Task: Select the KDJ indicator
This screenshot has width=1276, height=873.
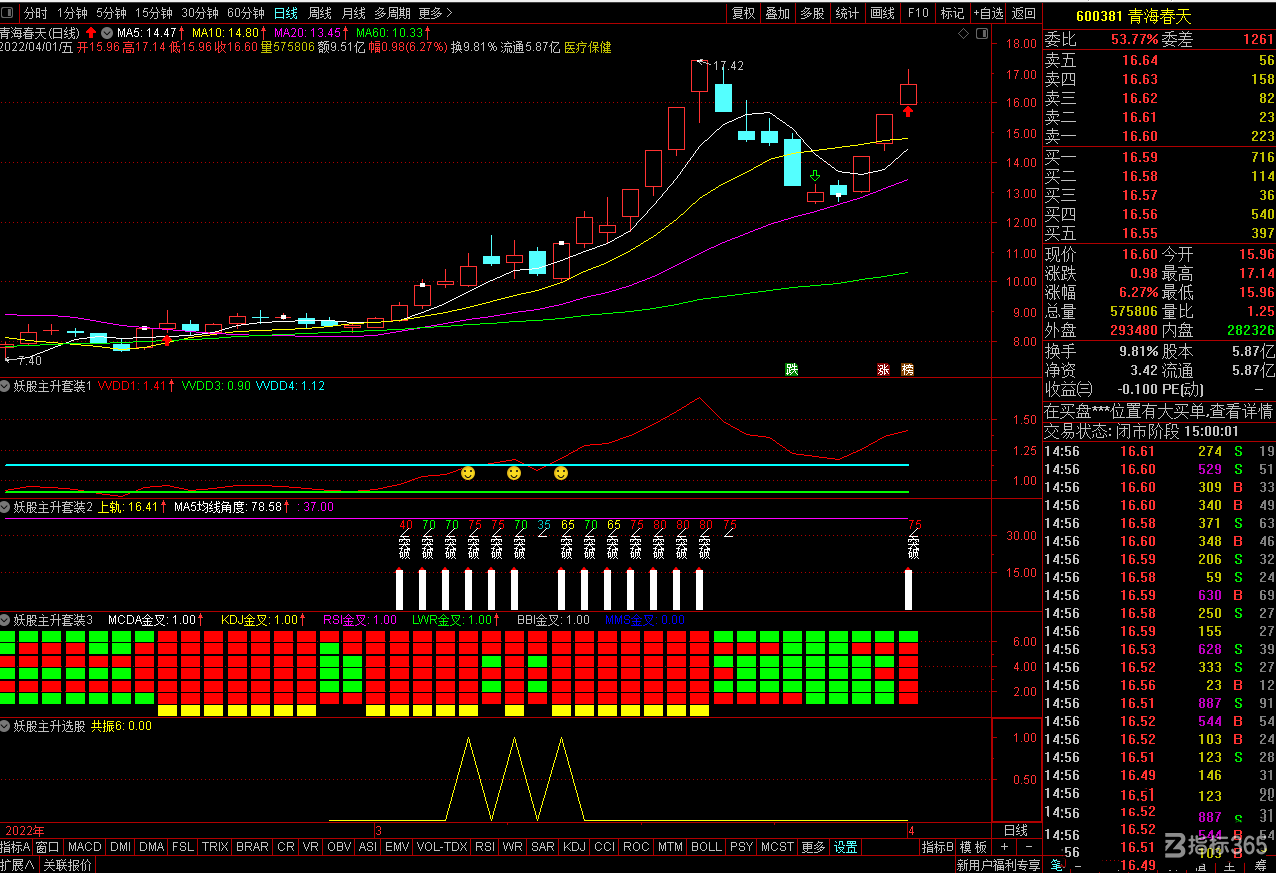Action: click(x=574, y=847)
